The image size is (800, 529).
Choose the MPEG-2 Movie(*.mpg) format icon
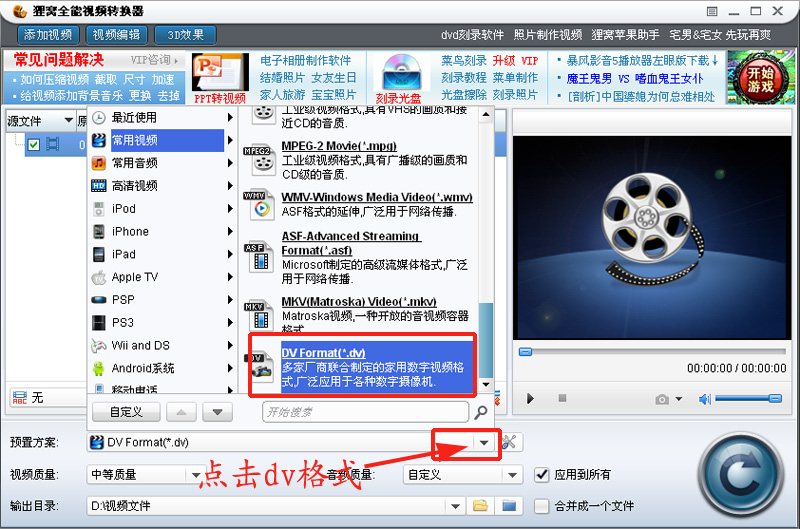pos(260,160)
